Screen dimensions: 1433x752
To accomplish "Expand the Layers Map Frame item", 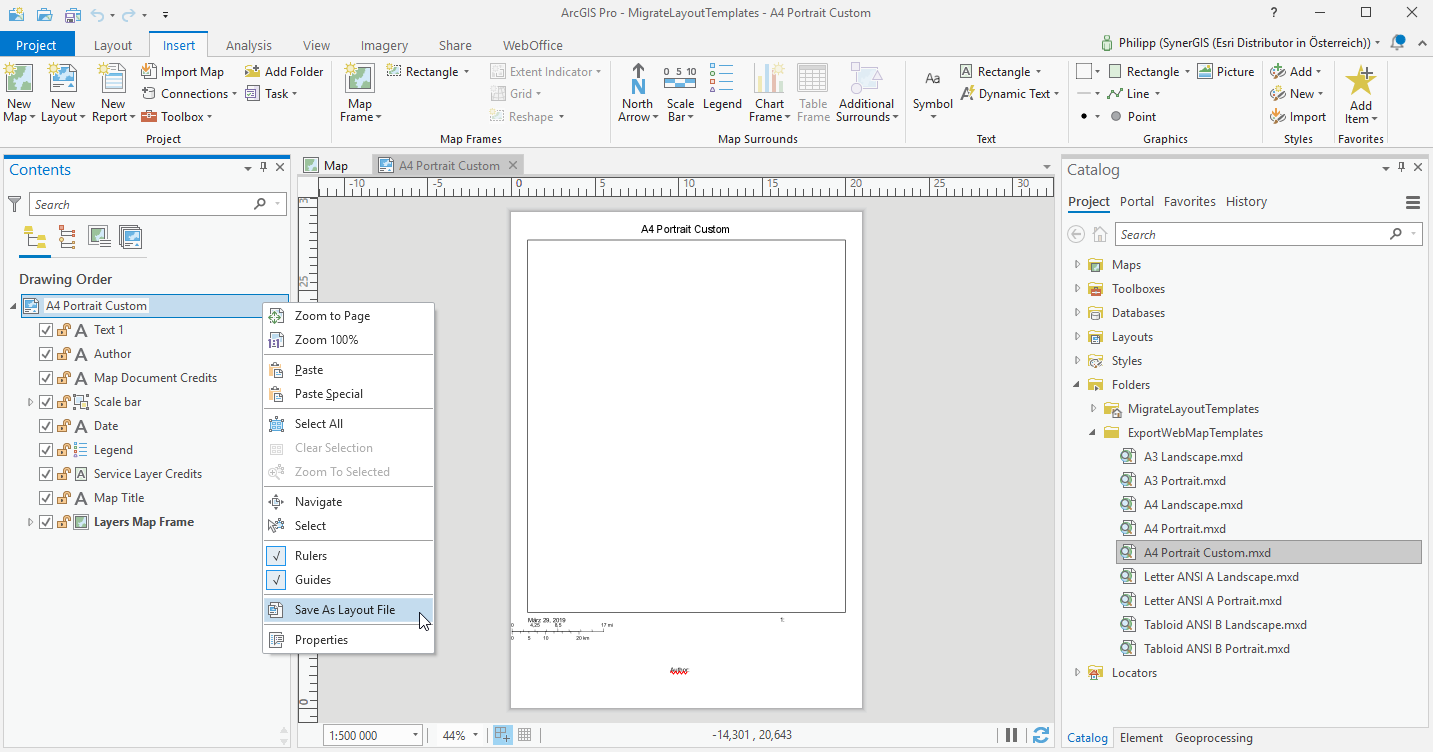I will click(x=29, y=521).
